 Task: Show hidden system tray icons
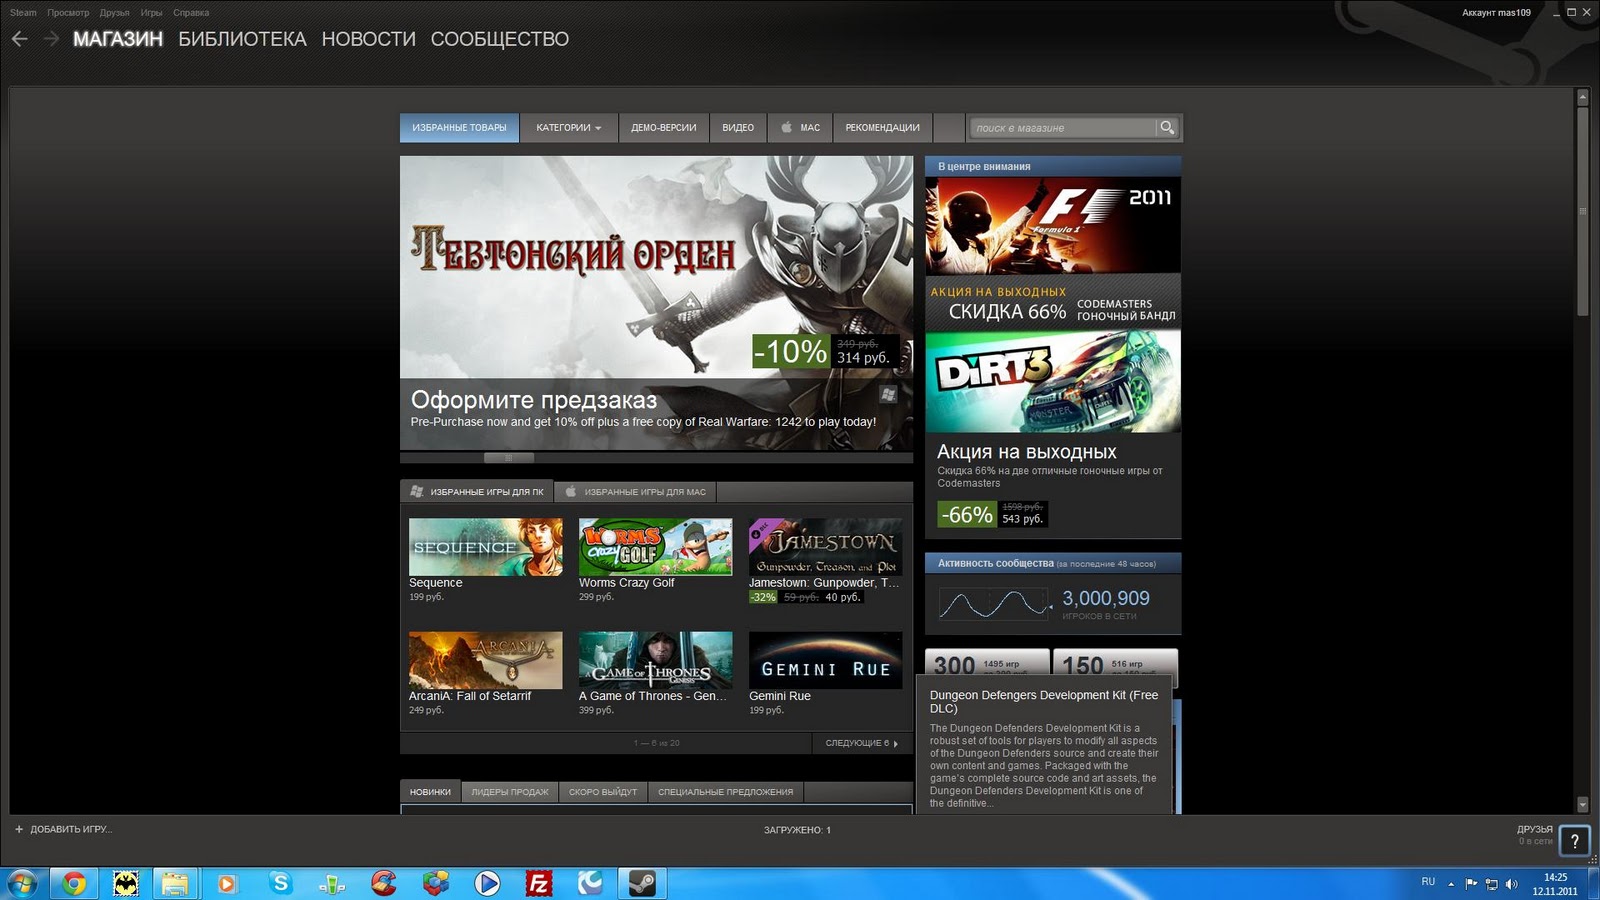coord(1451,884)
